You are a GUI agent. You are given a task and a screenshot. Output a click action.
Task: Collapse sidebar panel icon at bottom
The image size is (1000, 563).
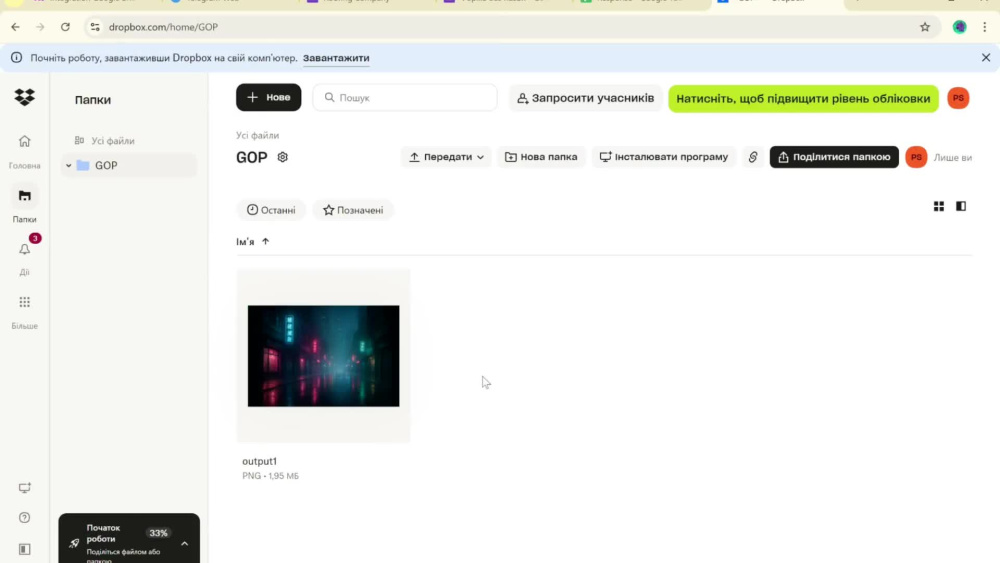(24, 549)
